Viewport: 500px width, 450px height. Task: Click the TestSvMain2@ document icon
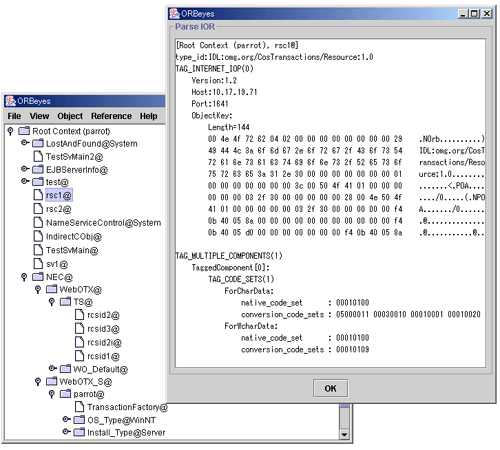[x=38, y=156]
